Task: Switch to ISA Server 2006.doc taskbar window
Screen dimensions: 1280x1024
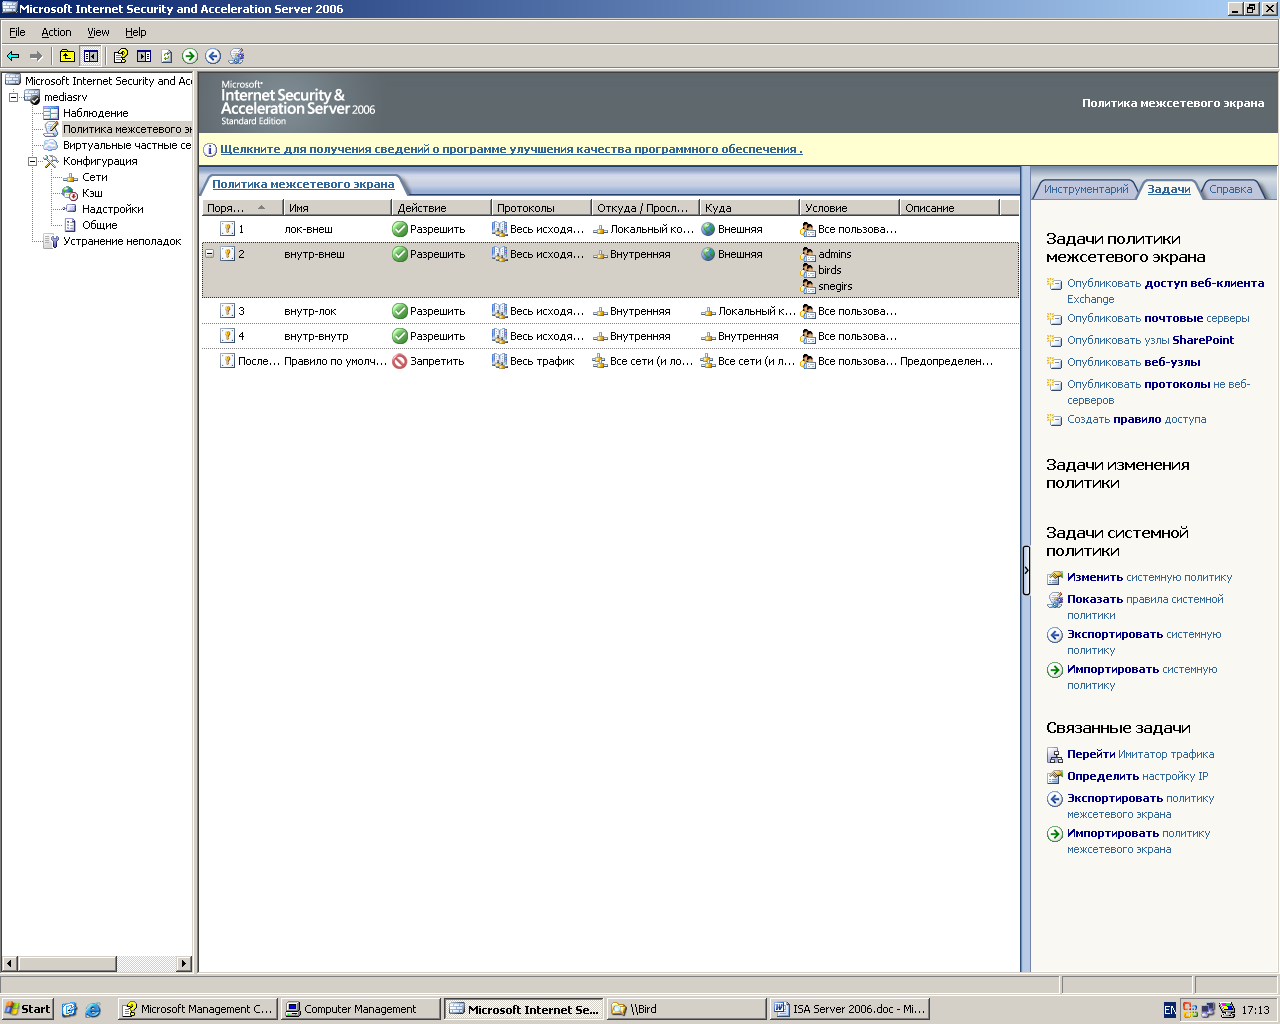Action: (849, 1009)
